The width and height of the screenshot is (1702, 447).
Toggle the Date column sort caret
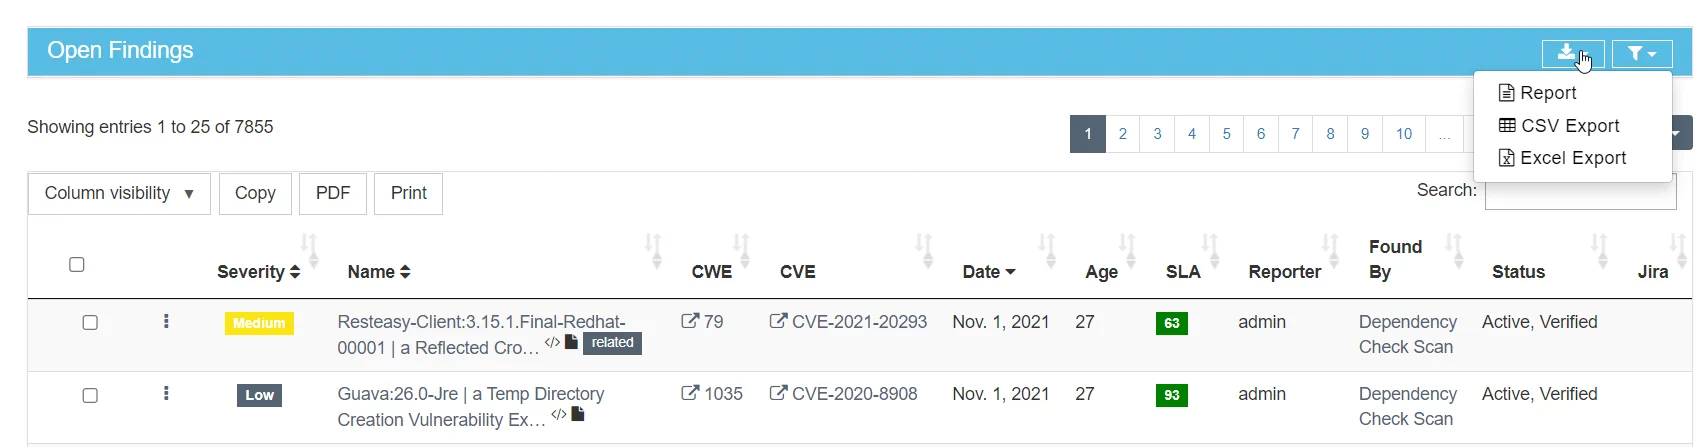pos(1010,272)
